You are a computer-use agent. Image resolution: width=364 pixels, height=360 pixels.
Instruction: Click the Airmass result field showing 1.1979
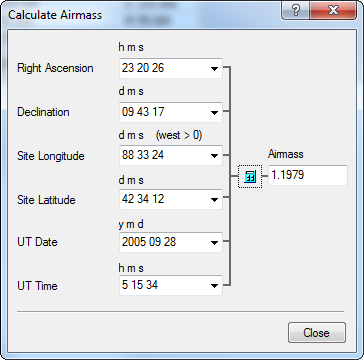click(x=308, y=175)
